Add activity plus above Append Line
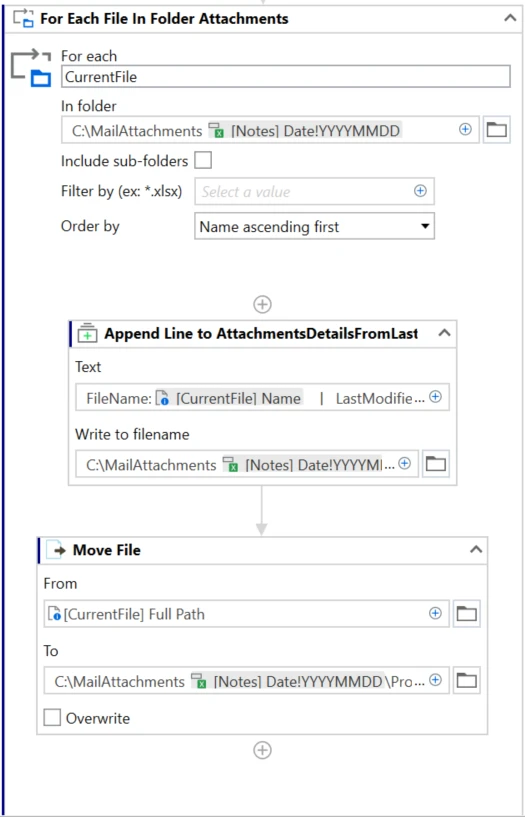This screenshot has height=817, width=525. coord(262,304)
